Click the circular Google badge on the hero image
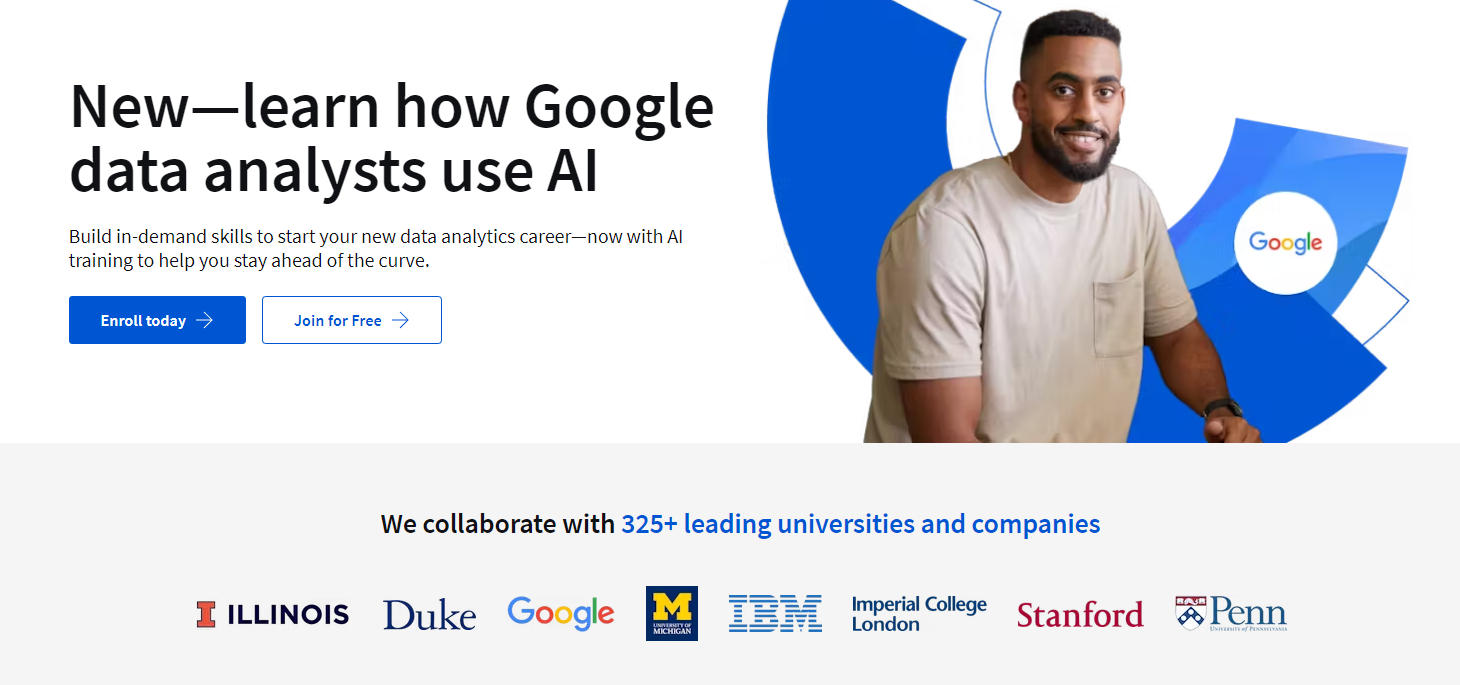This screenshot has width=1460, height=685. [x=1285, y=240]
